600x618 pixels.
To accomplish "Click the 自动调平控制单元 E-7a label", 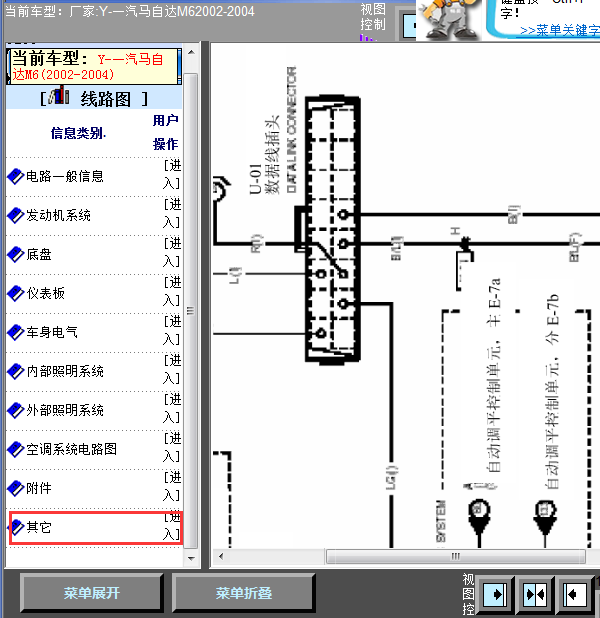I will tap(494, 375).
